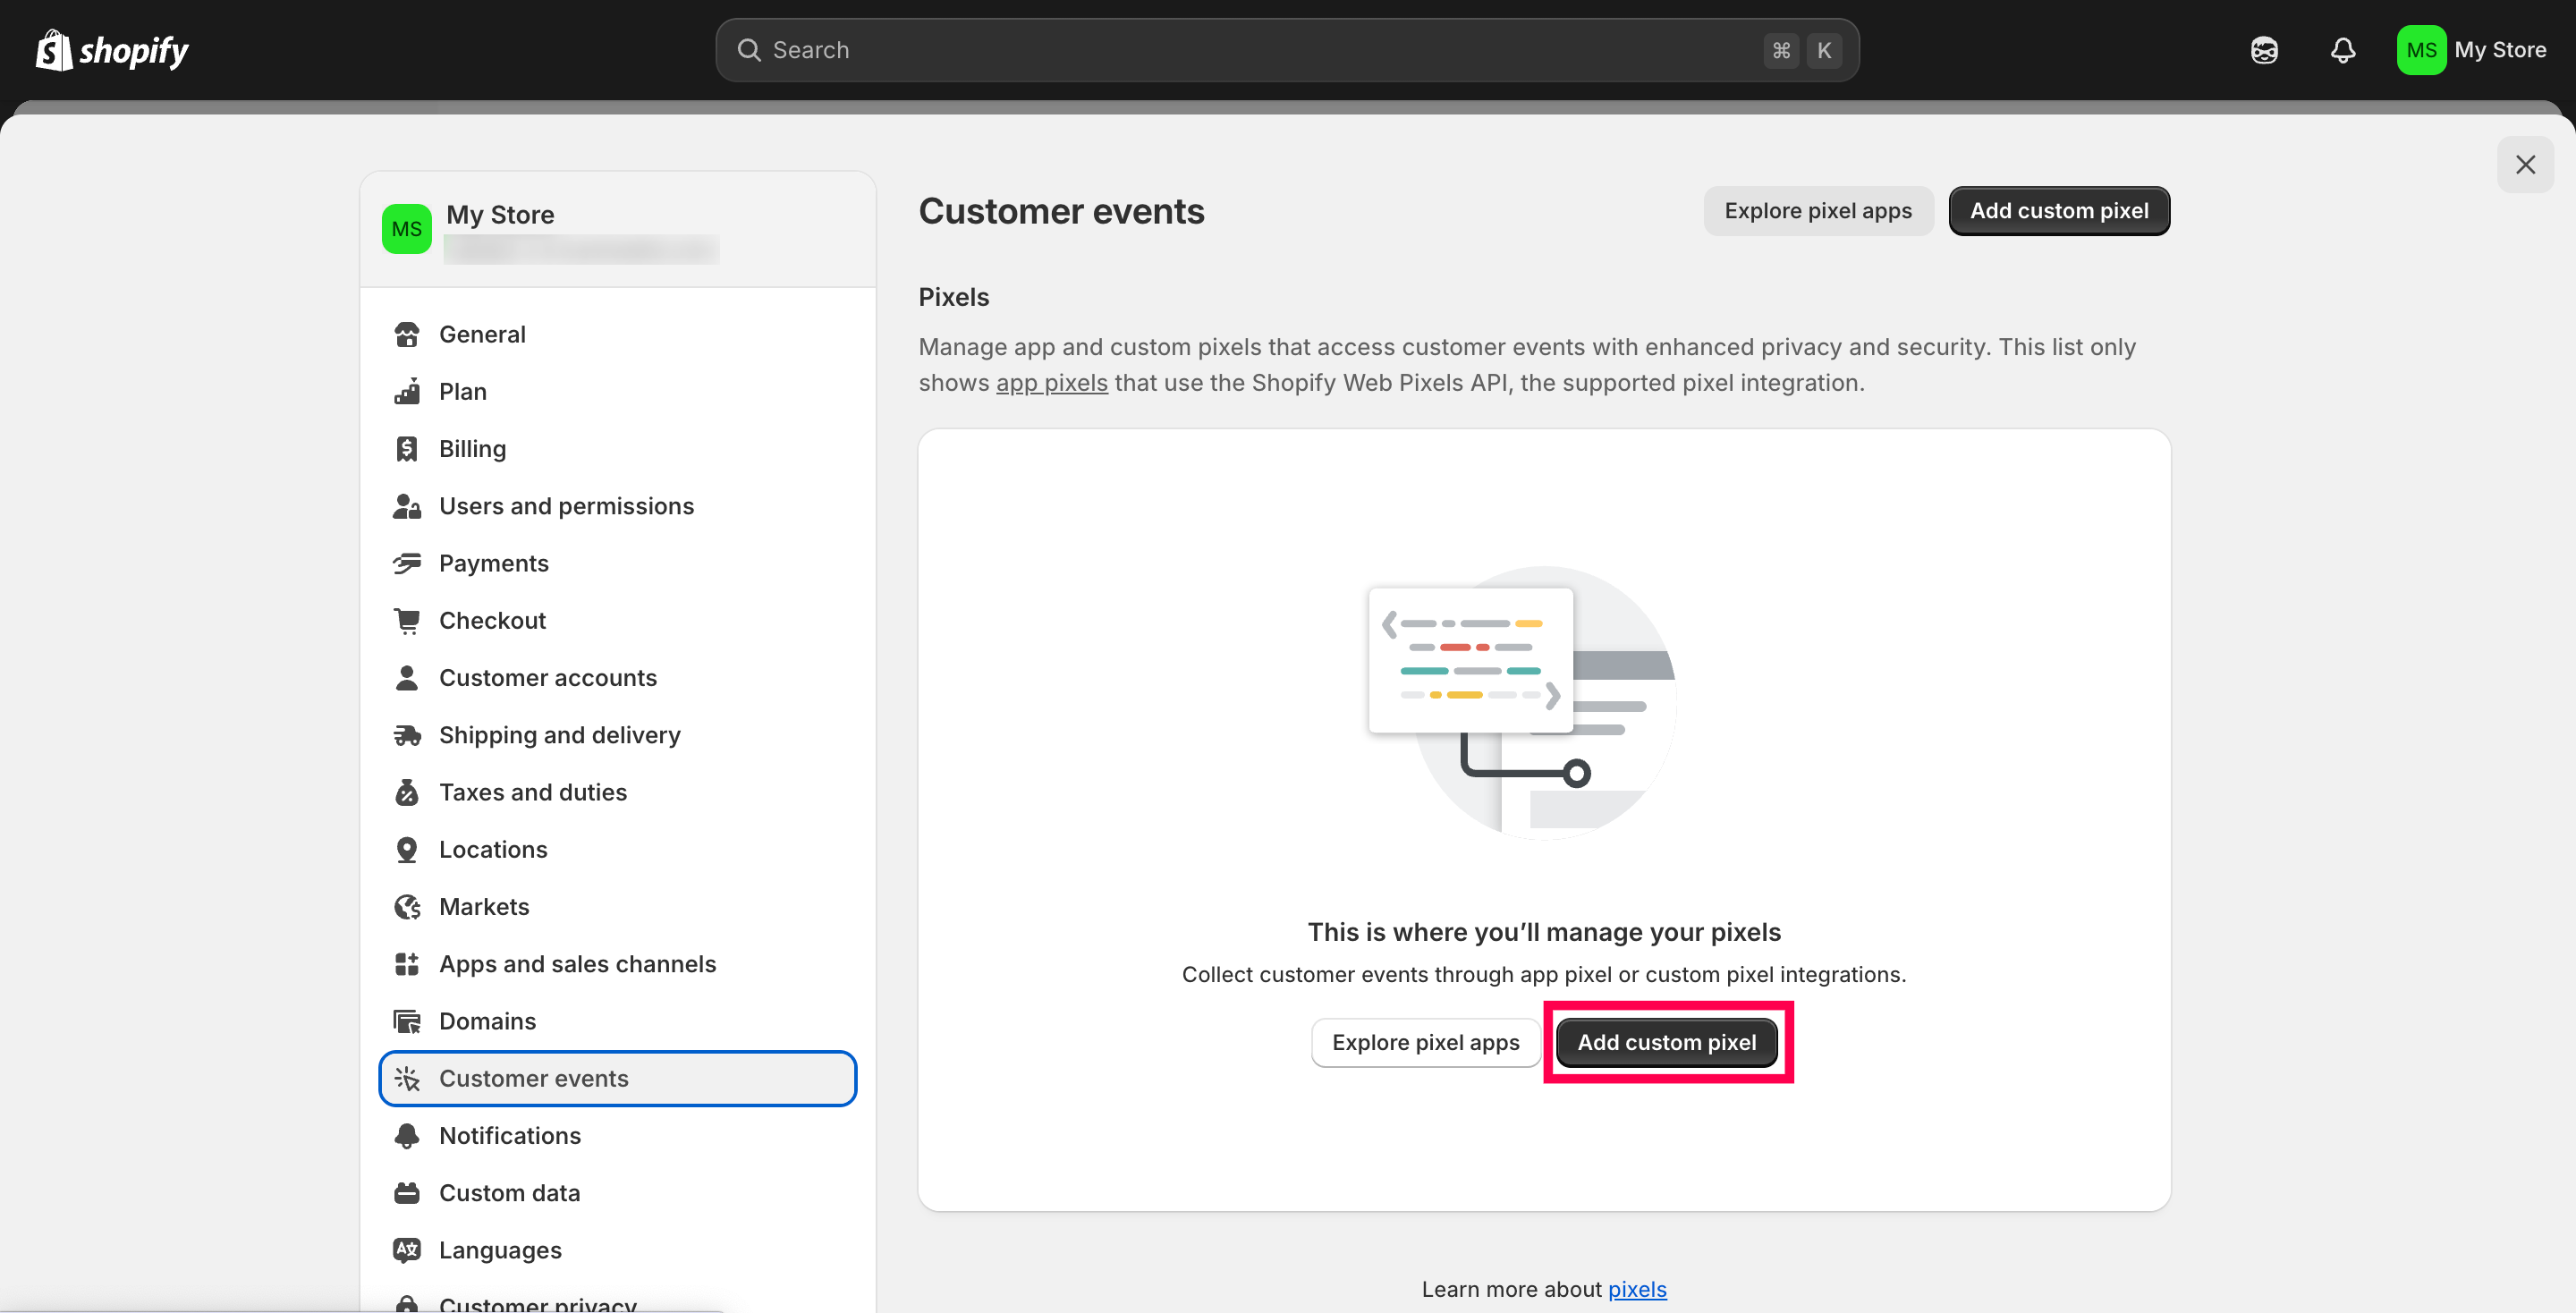Image resolution: width=2576 pixels, height=1313 pixels.
Task: Open the Learn more about pixels link
Action: tap(1636, 1289)
